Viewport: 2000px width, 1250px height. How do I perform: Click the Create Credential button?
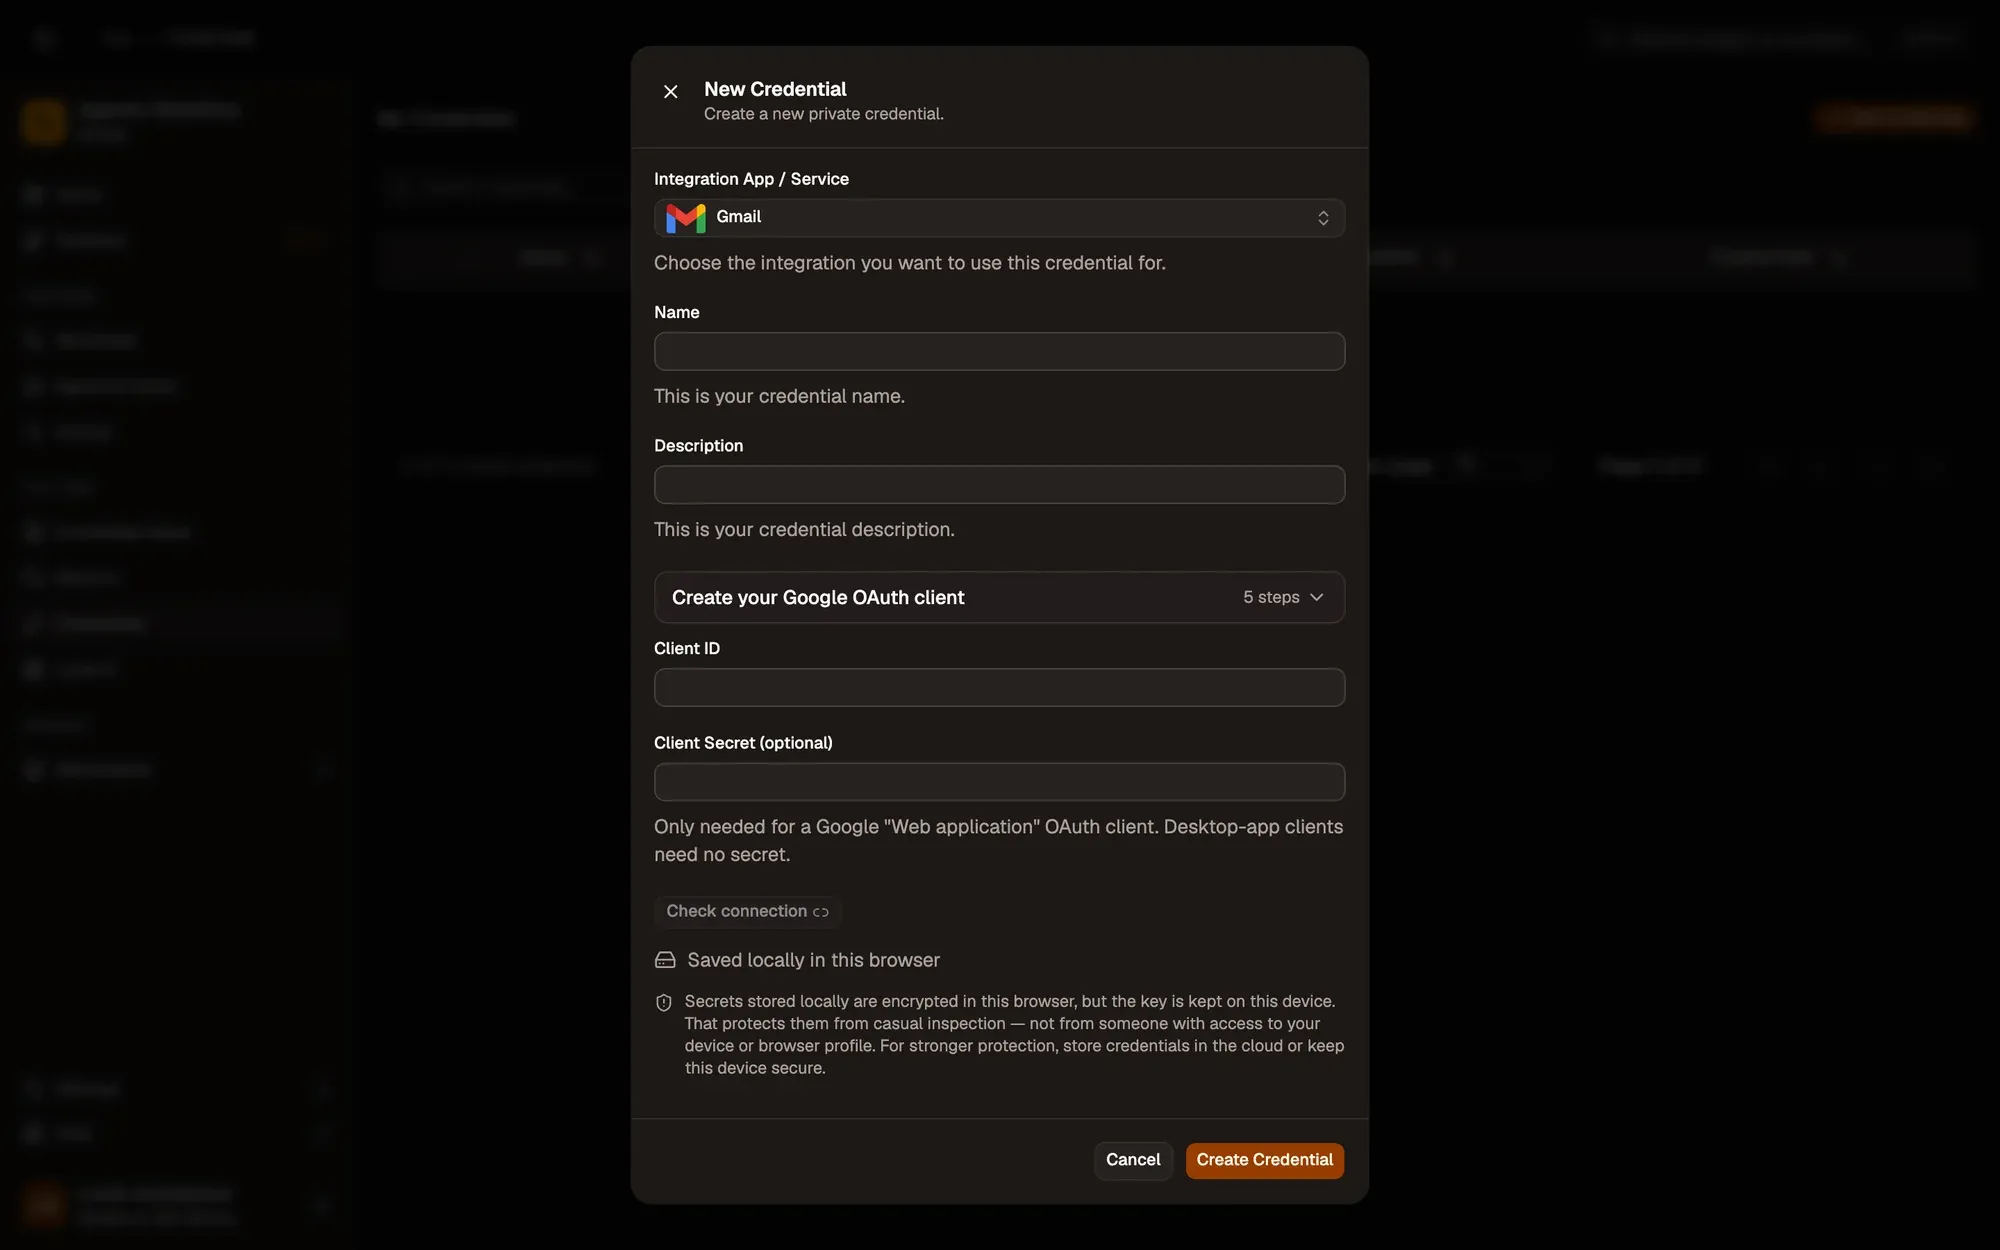(x=1264, y=1160)
